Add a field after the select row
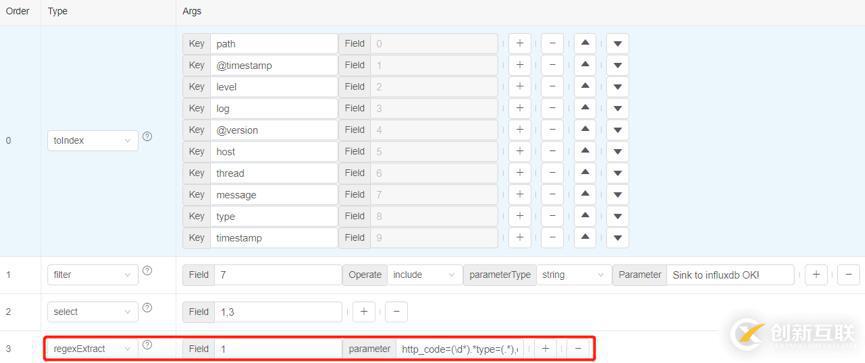Screen dimensions: 865x363 pyautogui.click(x=364, y=312)
